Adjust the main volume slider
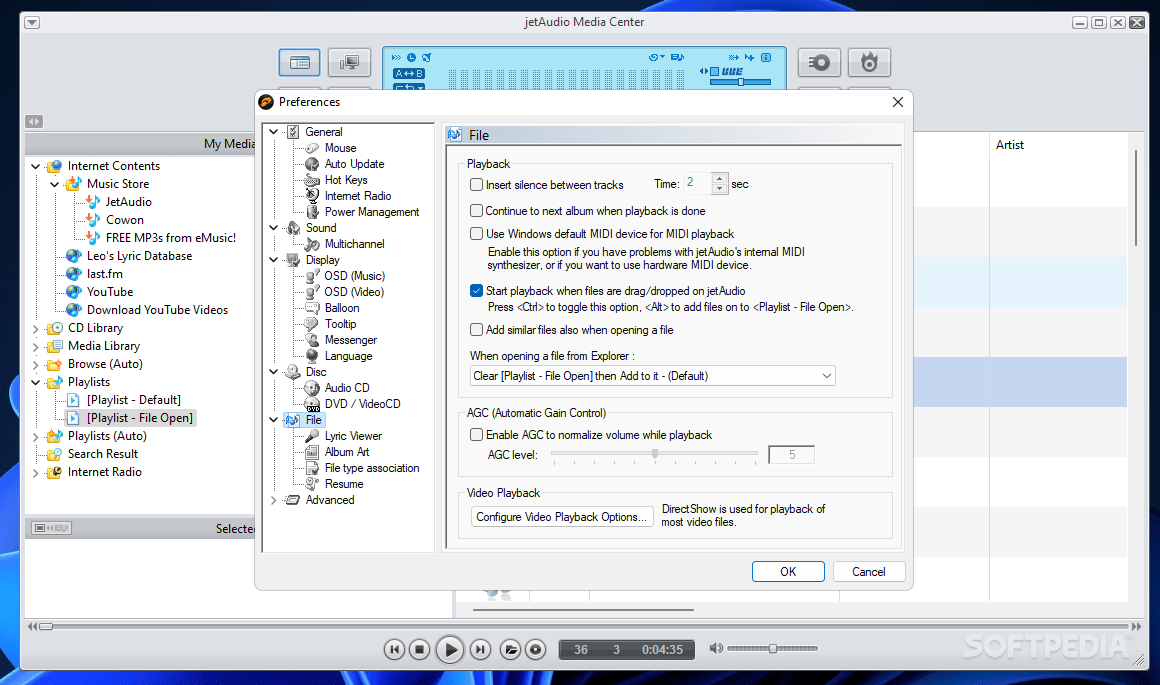1160x685 pixels. 772,649
